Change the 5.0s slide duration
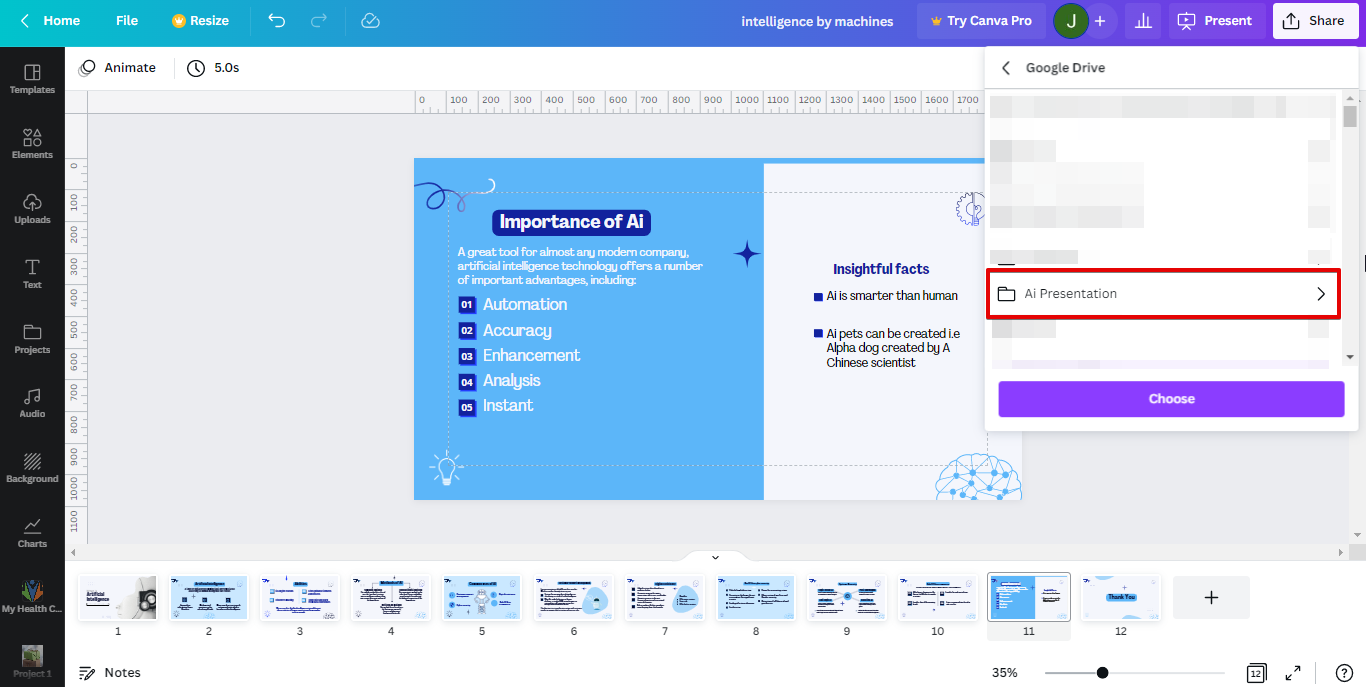 (x=213, y=68)
